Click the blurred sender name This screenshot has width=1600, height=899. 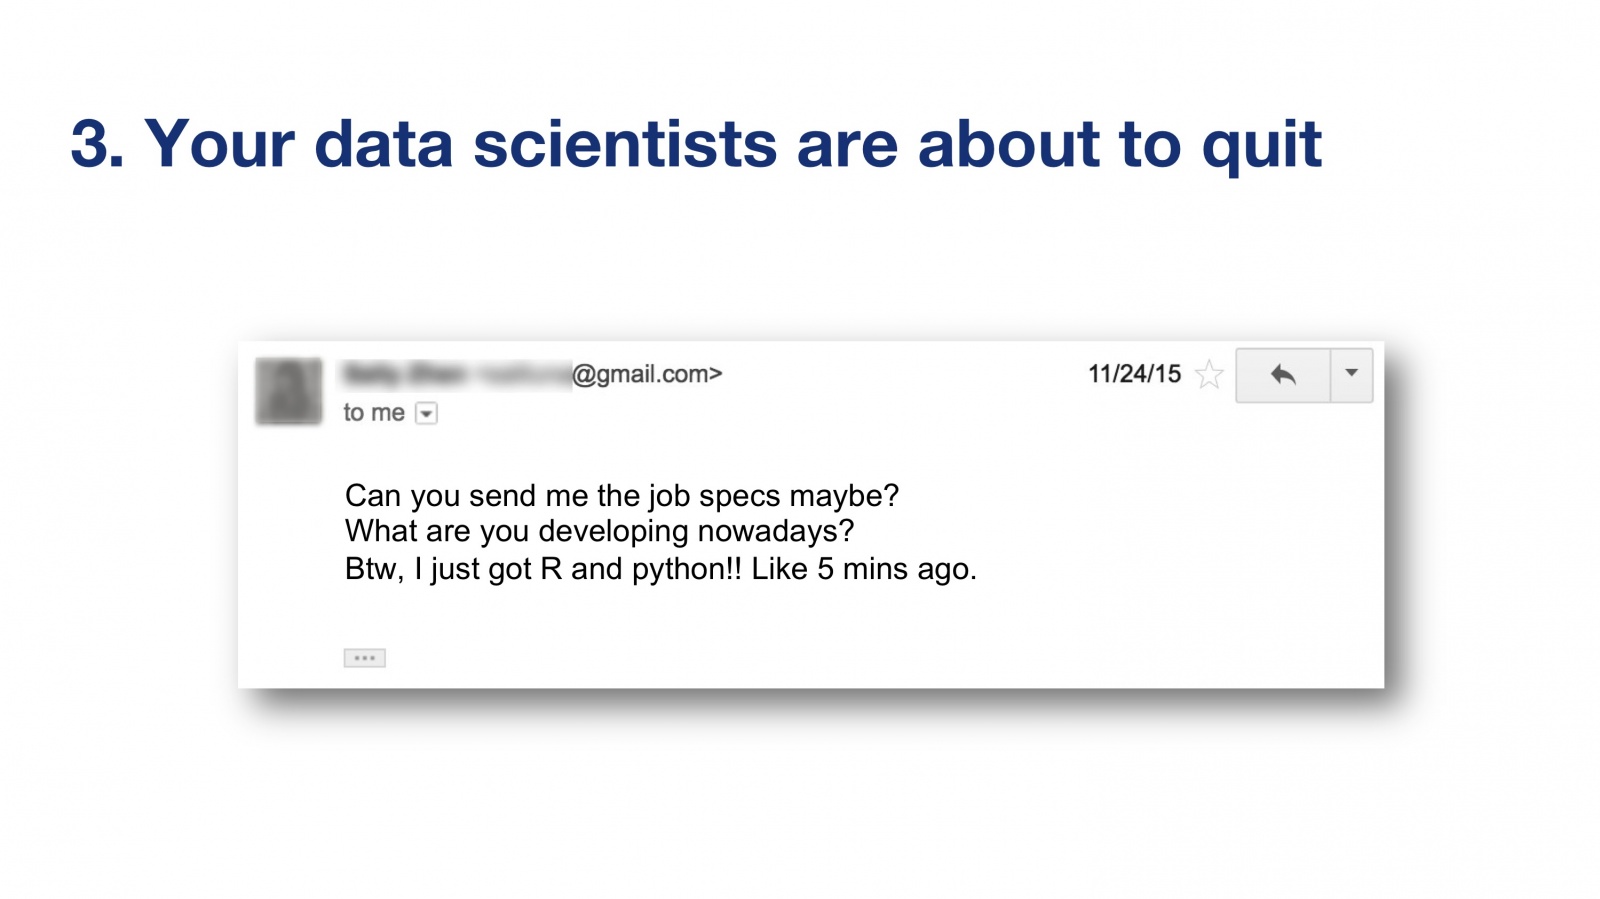[x=455, y=375]
